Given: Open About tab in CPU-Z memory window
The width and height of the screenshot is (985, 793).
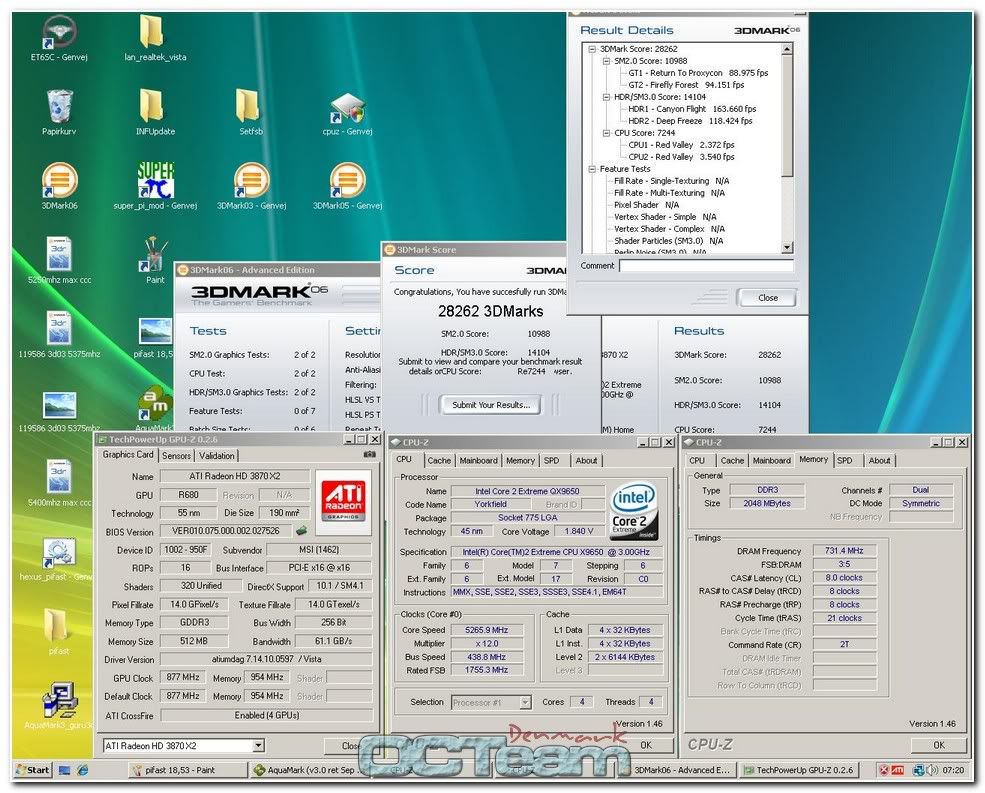Looking at the screenshot, I should coord(879,461).
